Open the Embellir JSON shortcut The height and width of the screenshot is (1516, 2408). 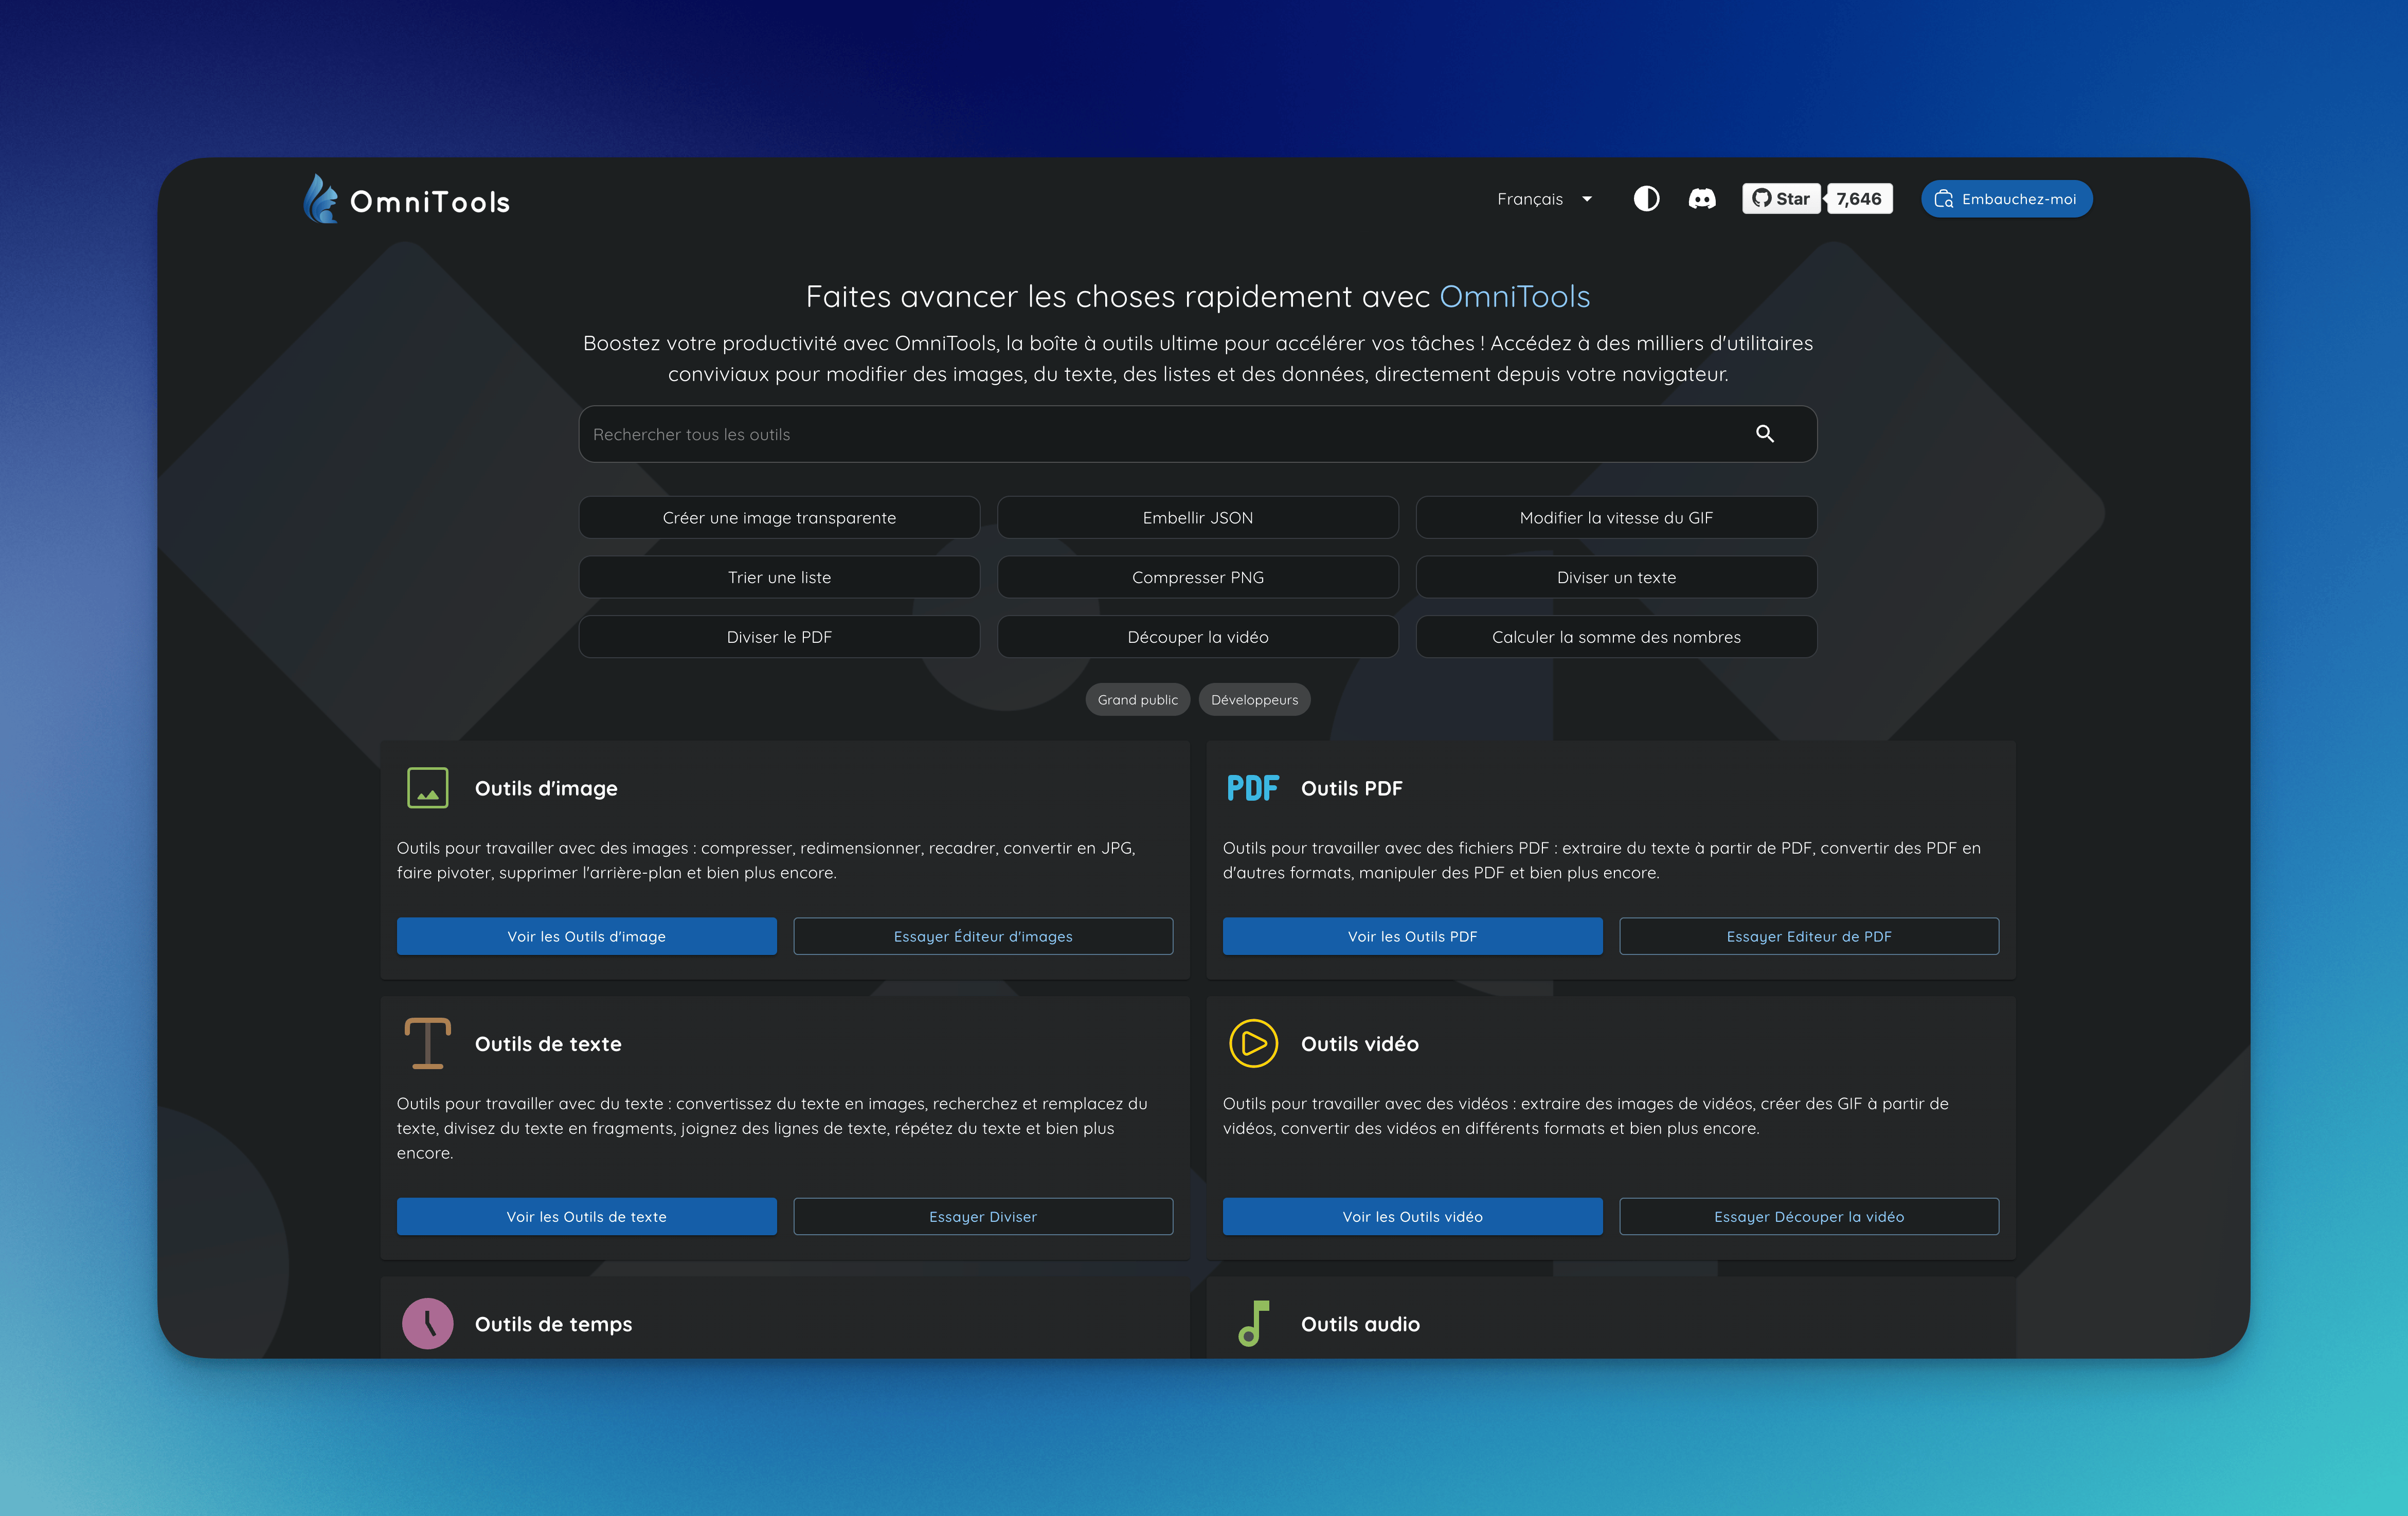1197,518
